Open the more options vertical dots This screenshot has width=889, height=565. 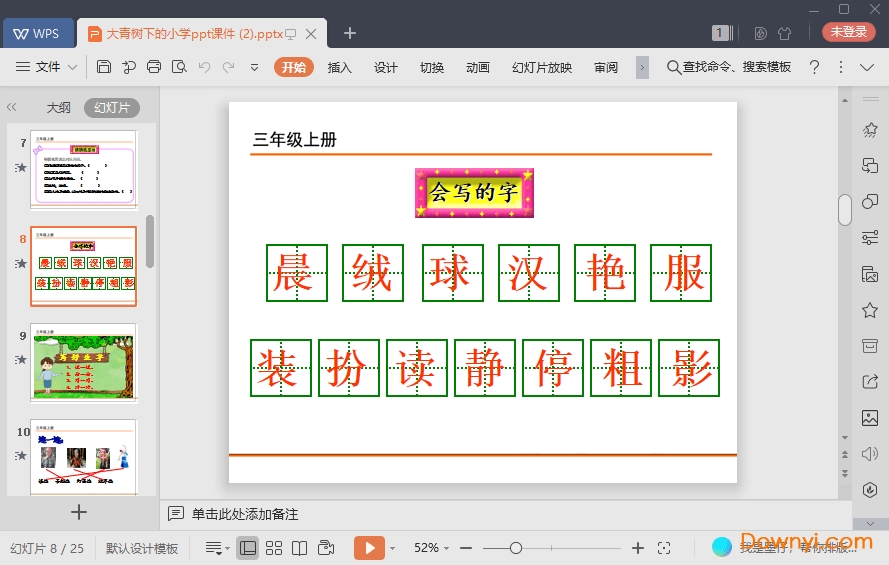point(841,67)
